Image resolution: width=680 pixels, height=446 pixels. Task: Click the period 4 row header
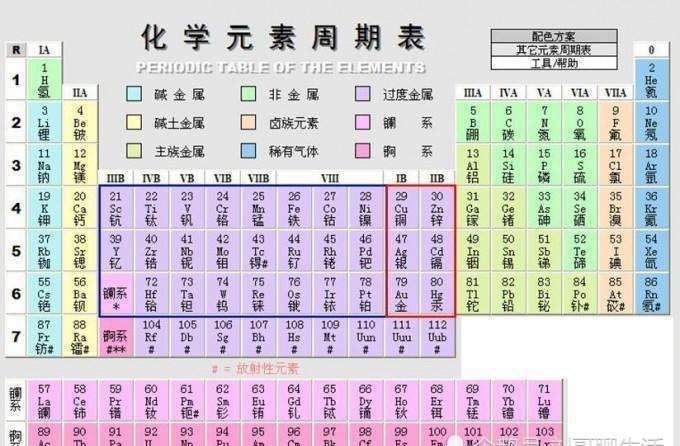[x=15, y=208]
